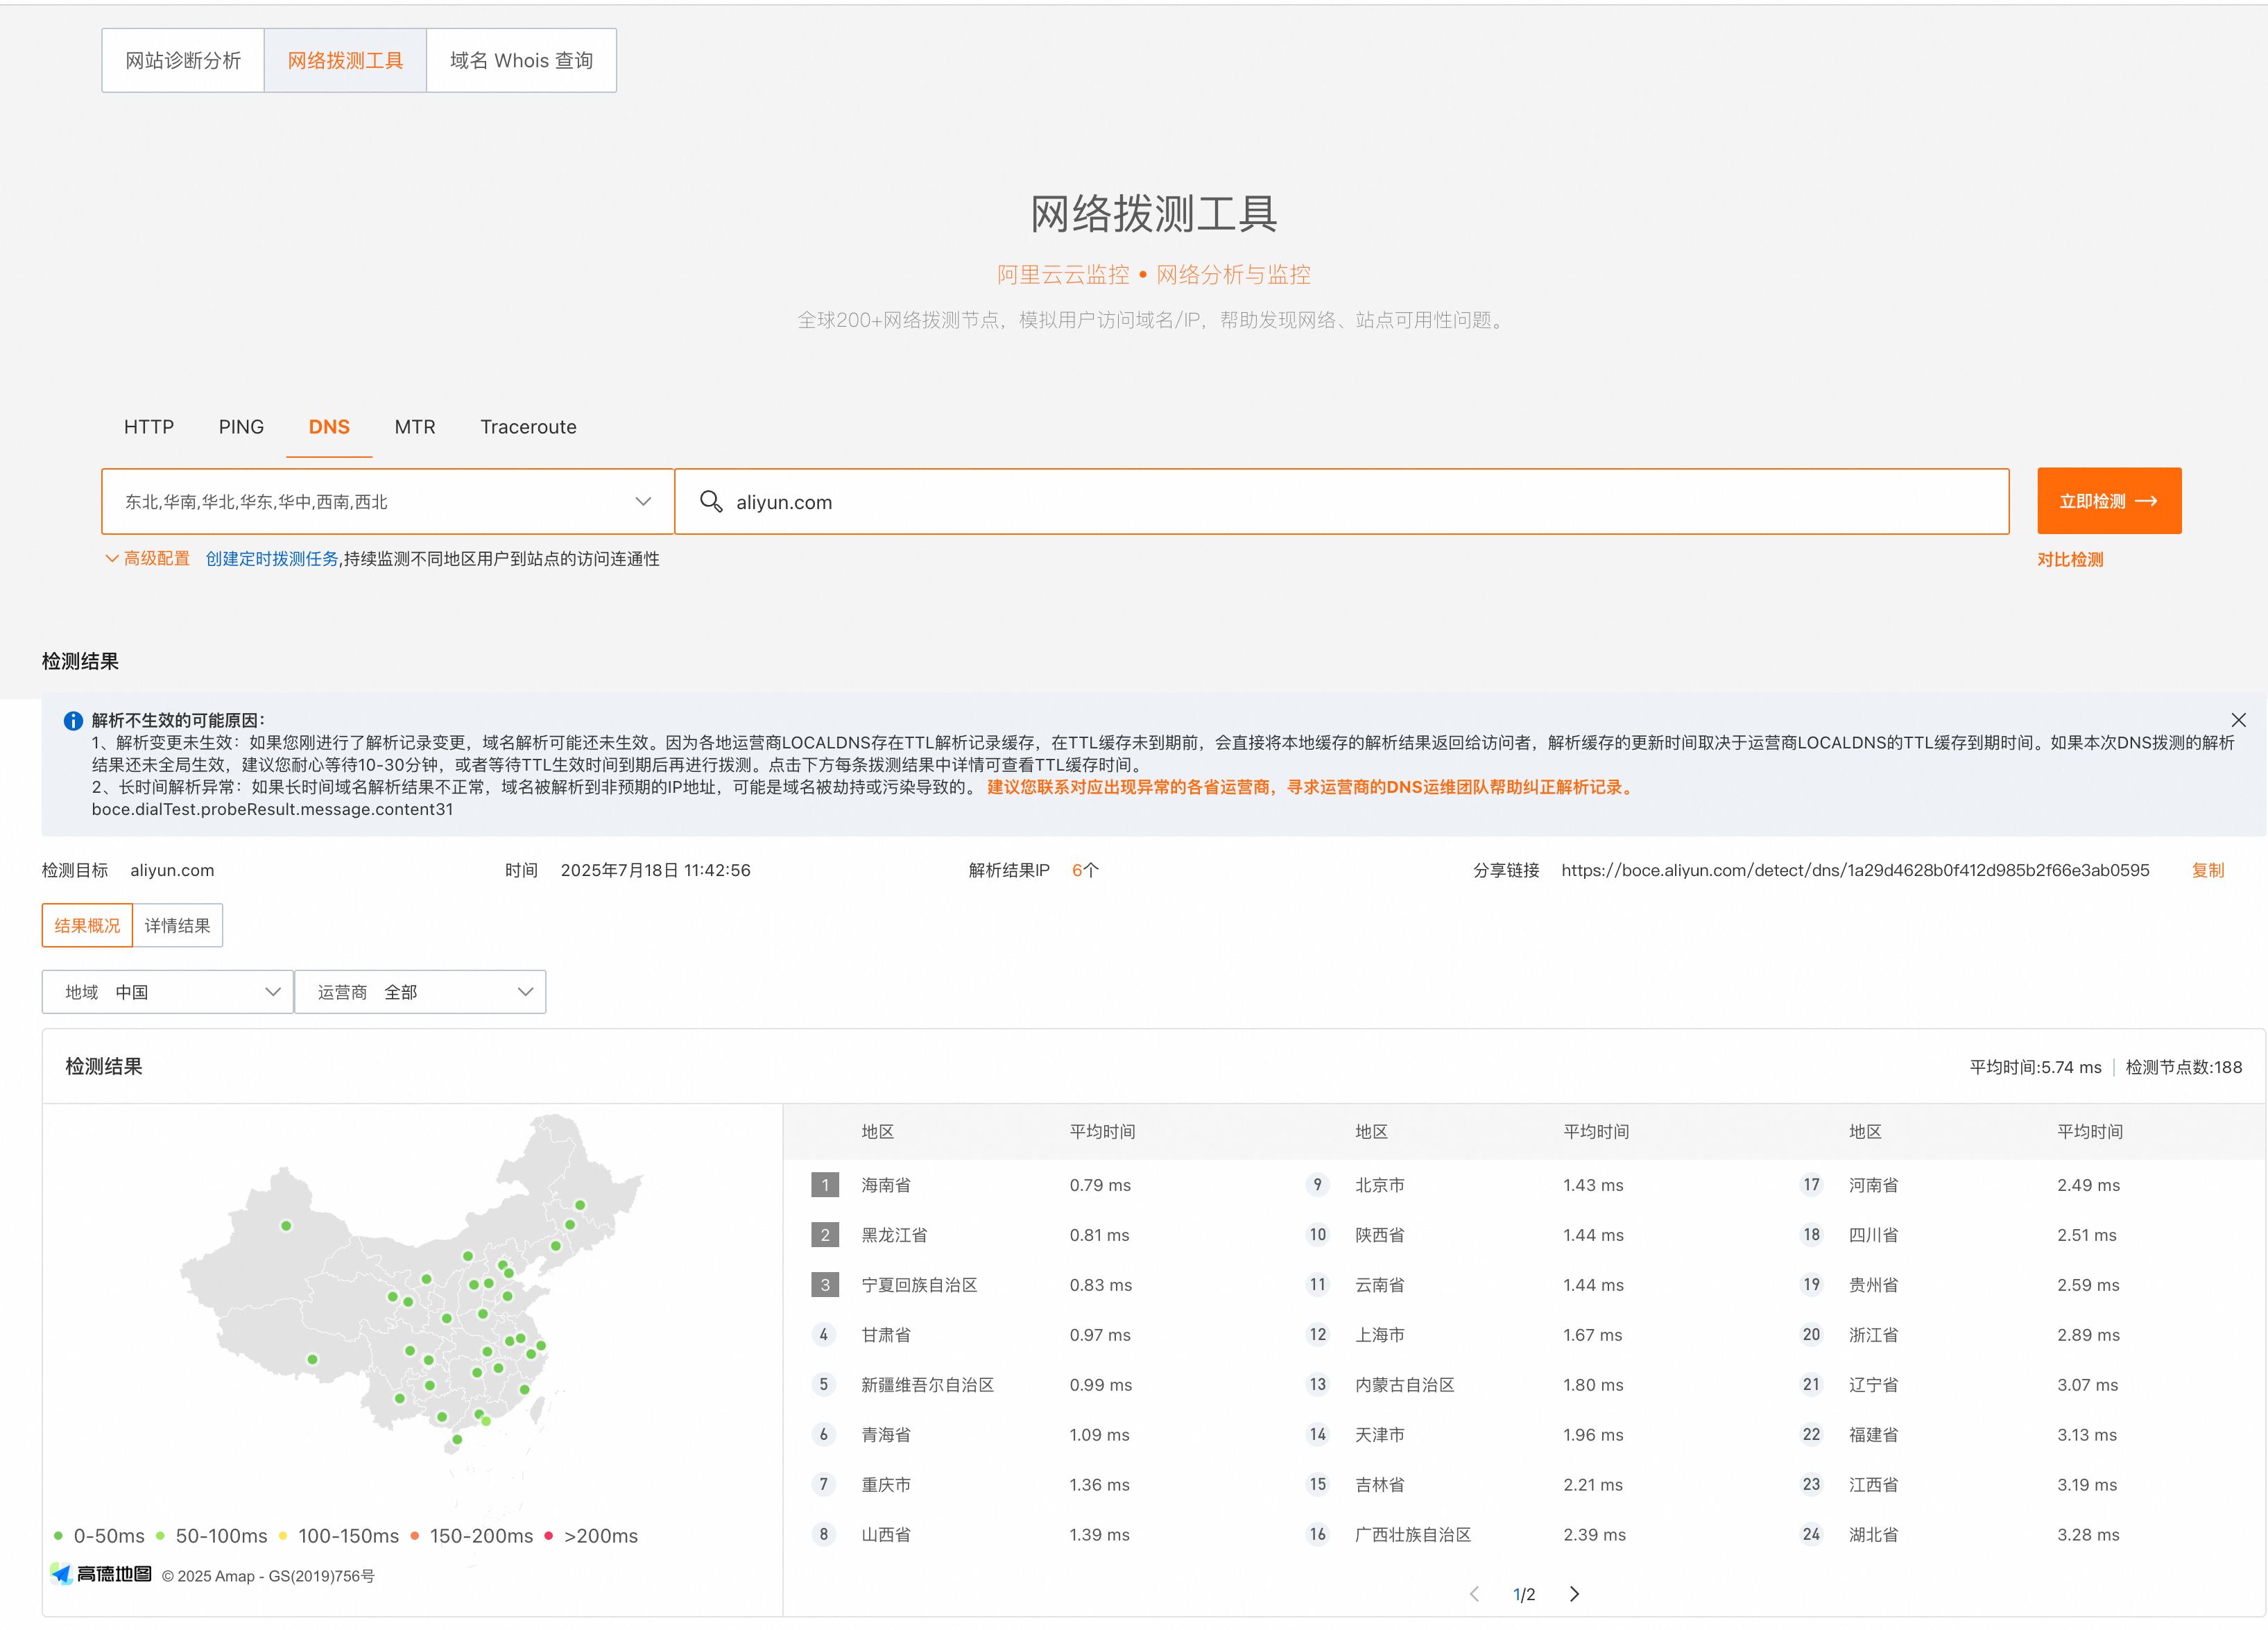Select the 江西省 row
Viewport: 2268px width, 1630px height.
coord(2018,1485)
